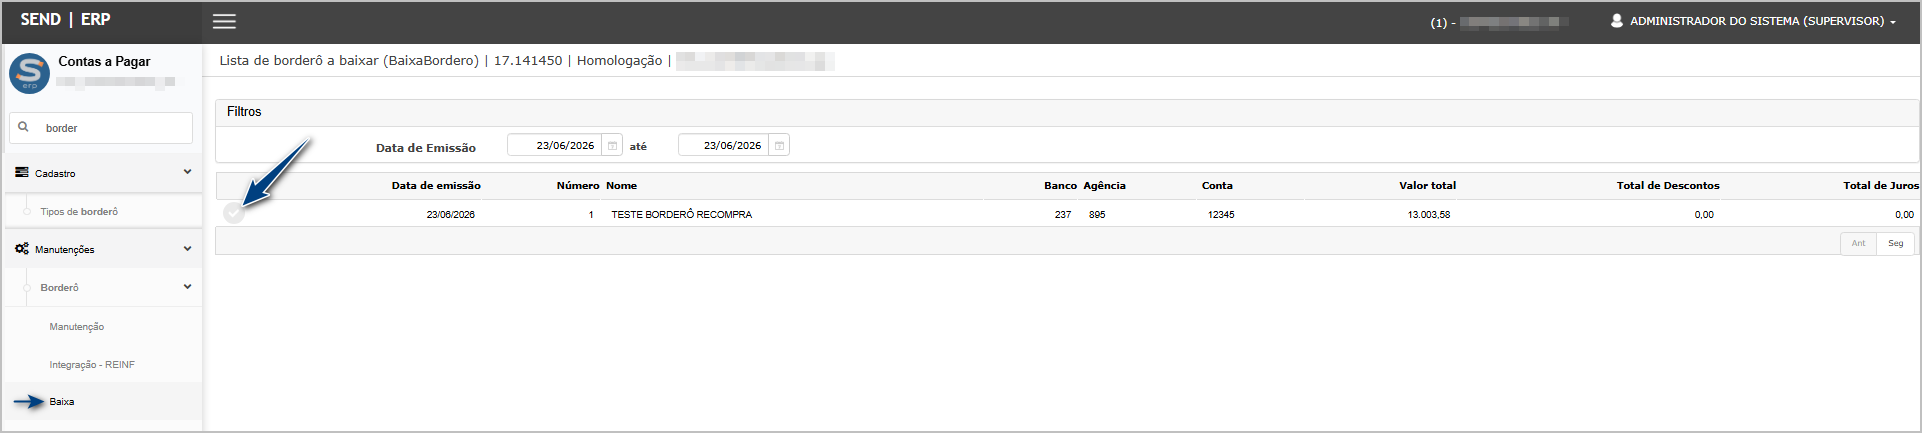Screen dimensions: 1922x433
Task: Click the Filtros panel header
Action: 1067,112
